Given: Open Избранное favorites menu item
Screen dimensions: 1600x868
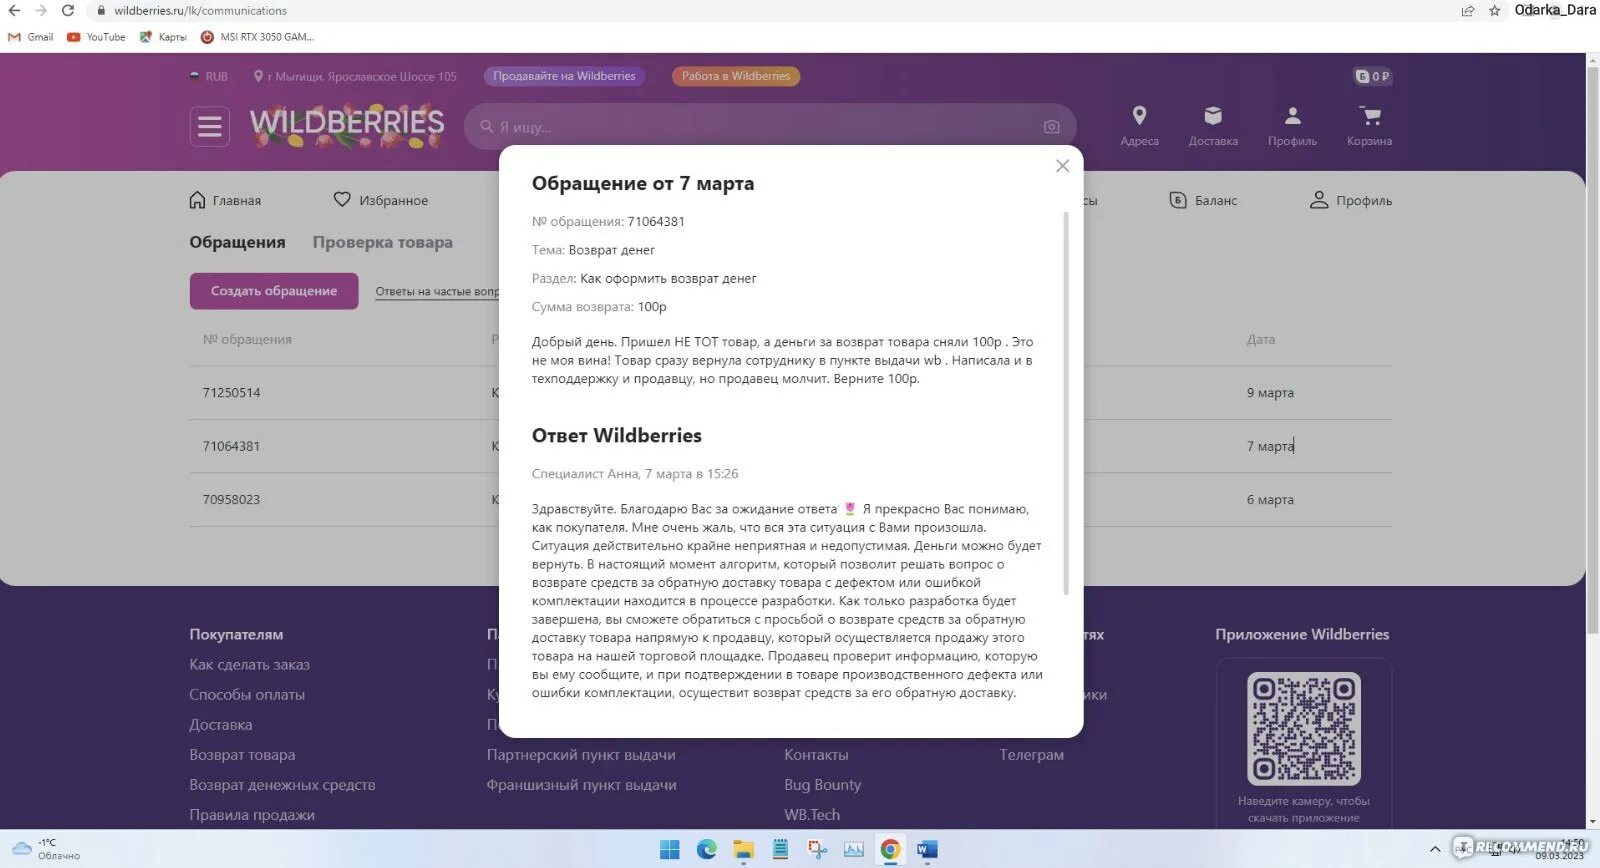Looking at the screenshot, I should (380, 200).
